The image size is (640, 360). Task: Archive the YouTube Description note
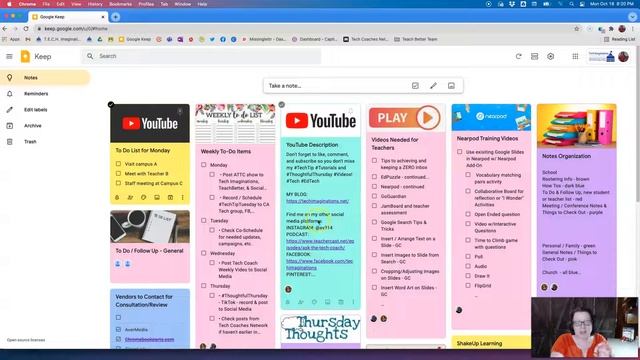341,302
